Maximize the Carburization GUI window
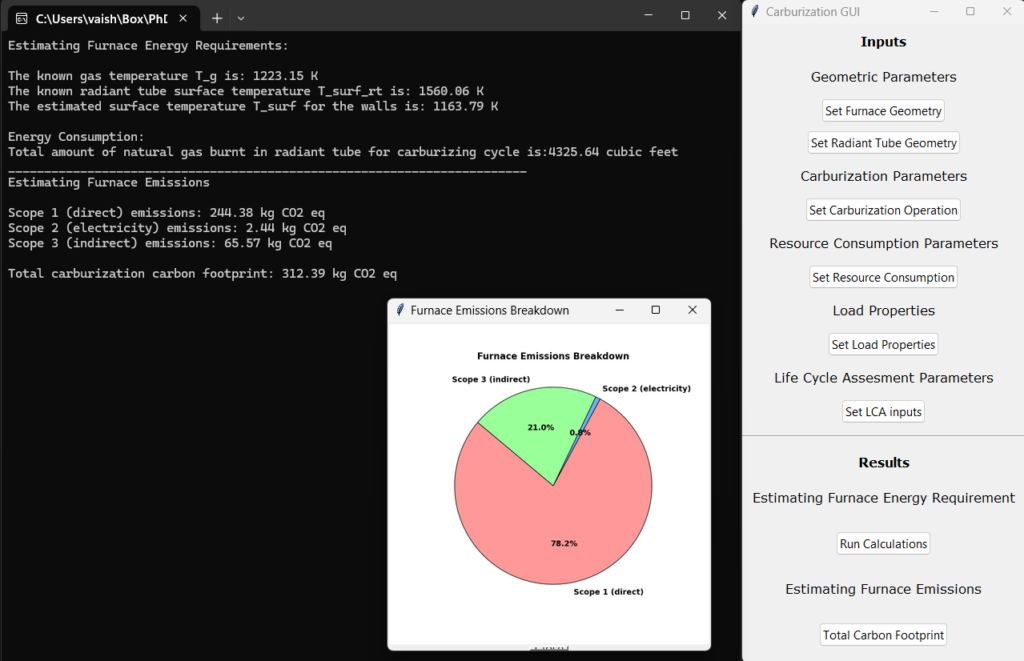 coord(970,11)
